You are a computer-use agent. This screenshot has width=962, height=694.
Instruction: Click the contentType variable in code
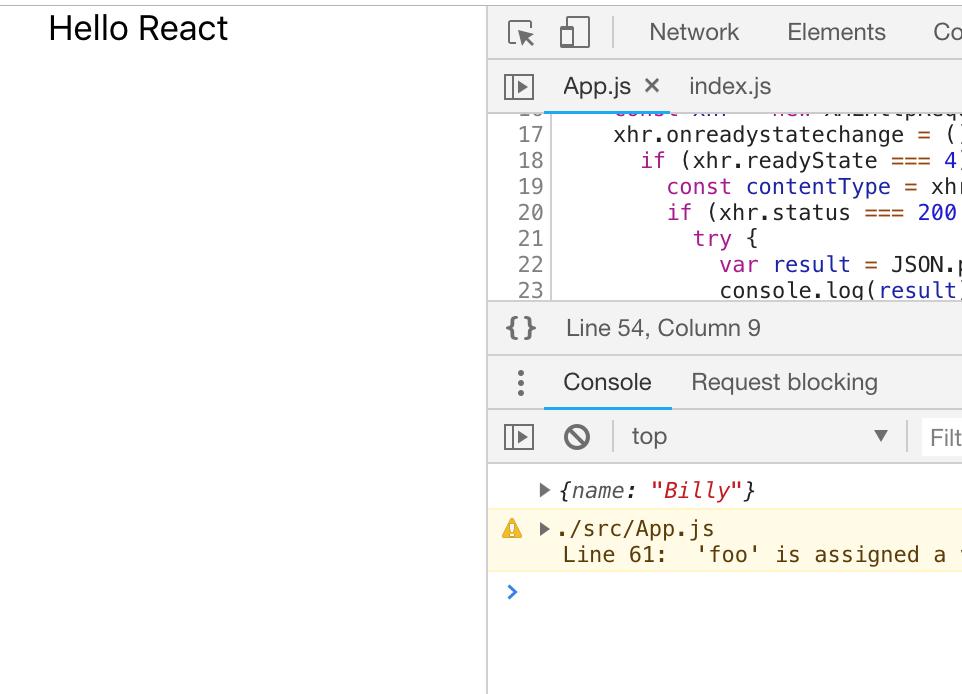818,187
